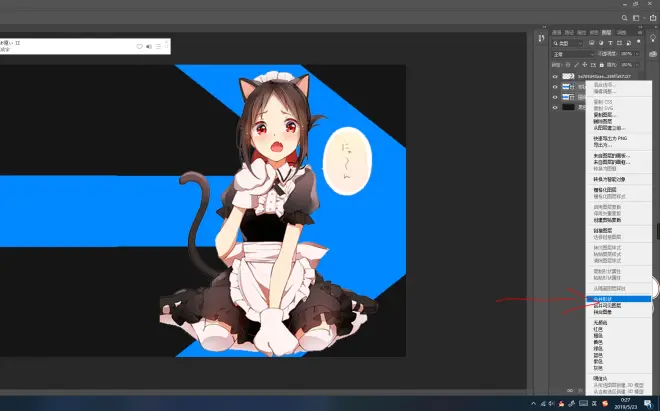Expand the opacity slider dropdown arrow
This screenshot has height=411, width=660.
pyautogui.click(x=637, y=54)
